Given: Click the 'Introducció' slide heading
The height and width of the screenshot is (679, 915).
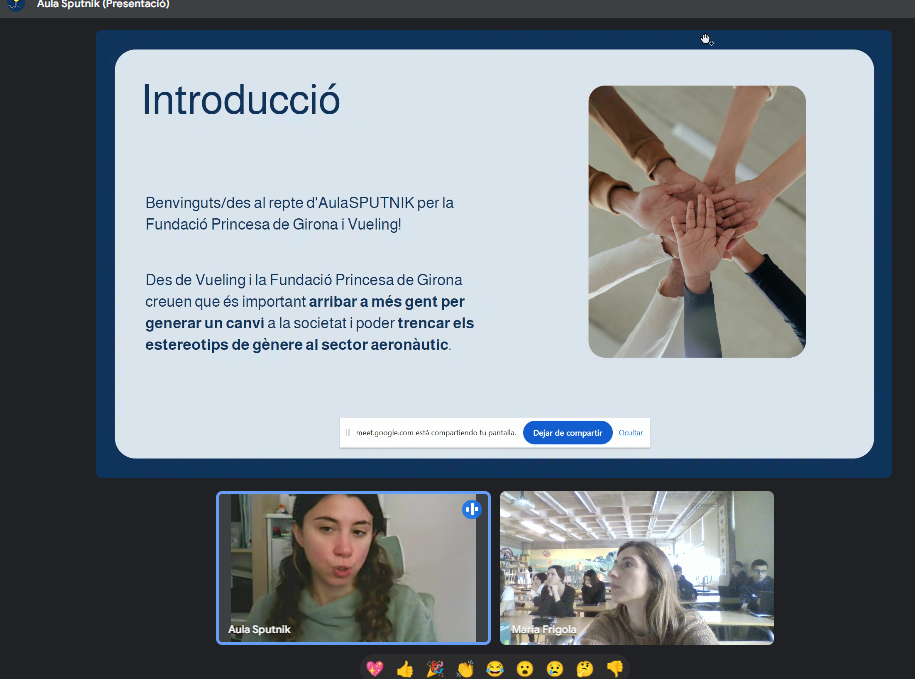Looking at the screenshot, I should (241, 101).
